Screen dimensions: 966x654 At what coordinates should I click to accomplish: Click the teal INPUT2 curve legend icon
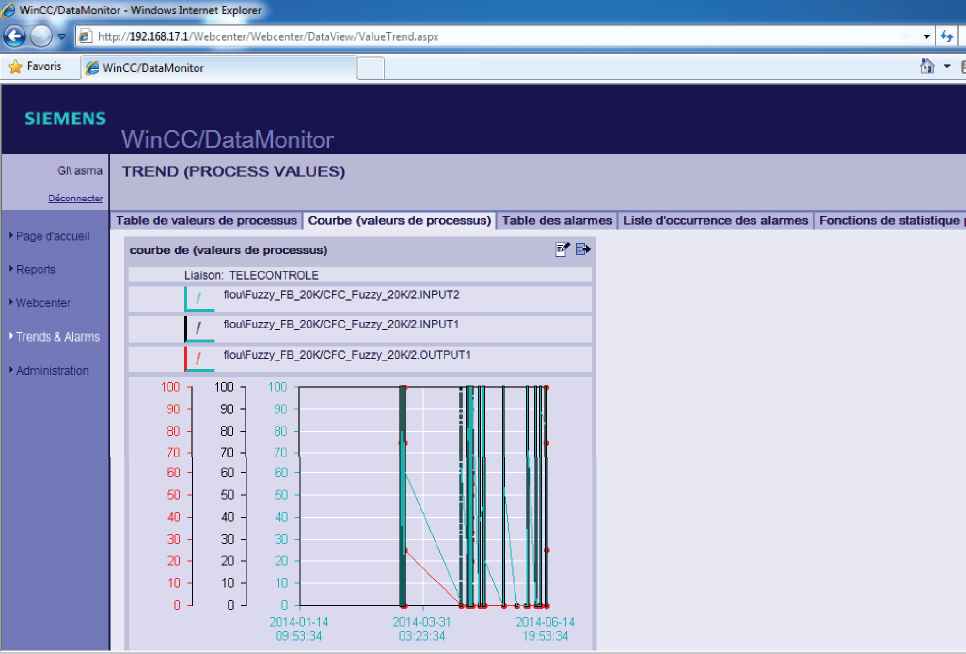[198, 298]
